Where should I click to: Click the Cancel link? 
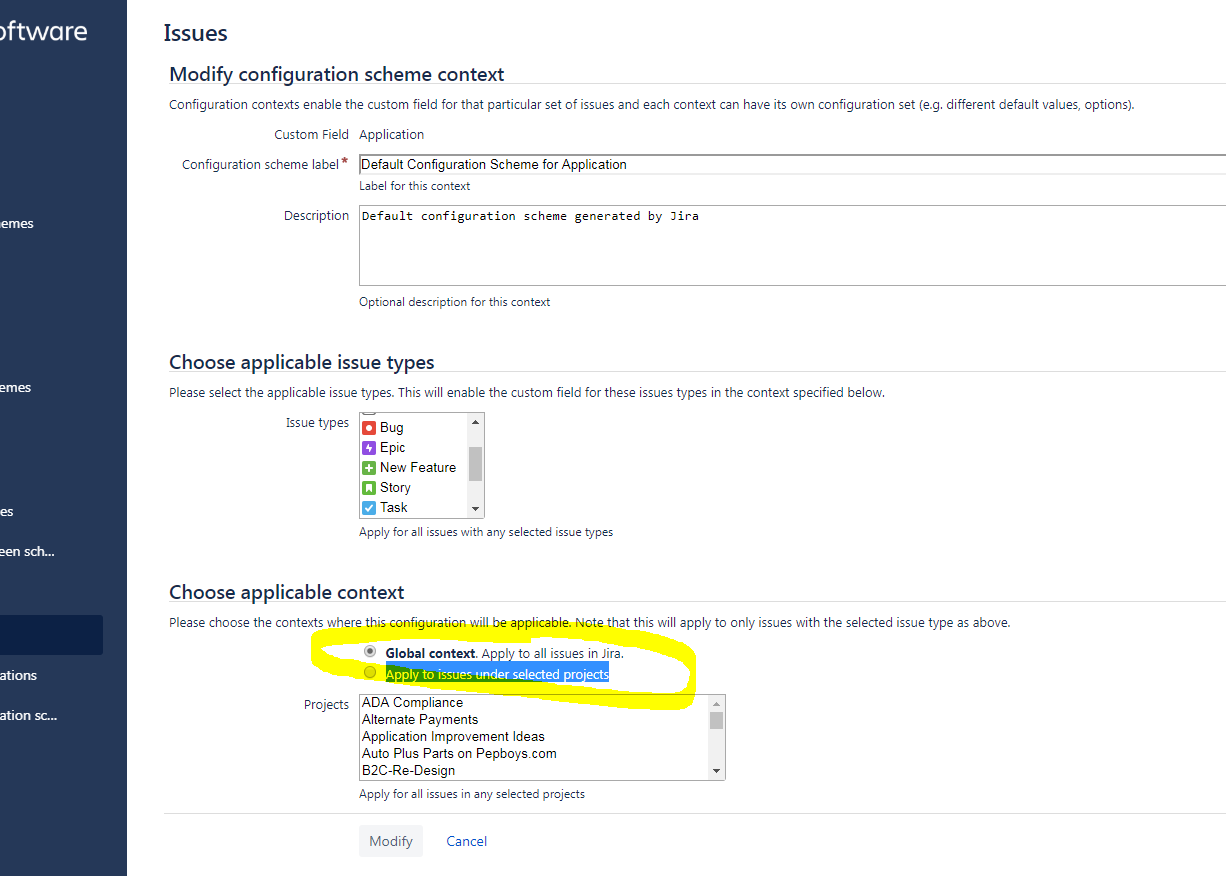[467, 841]
